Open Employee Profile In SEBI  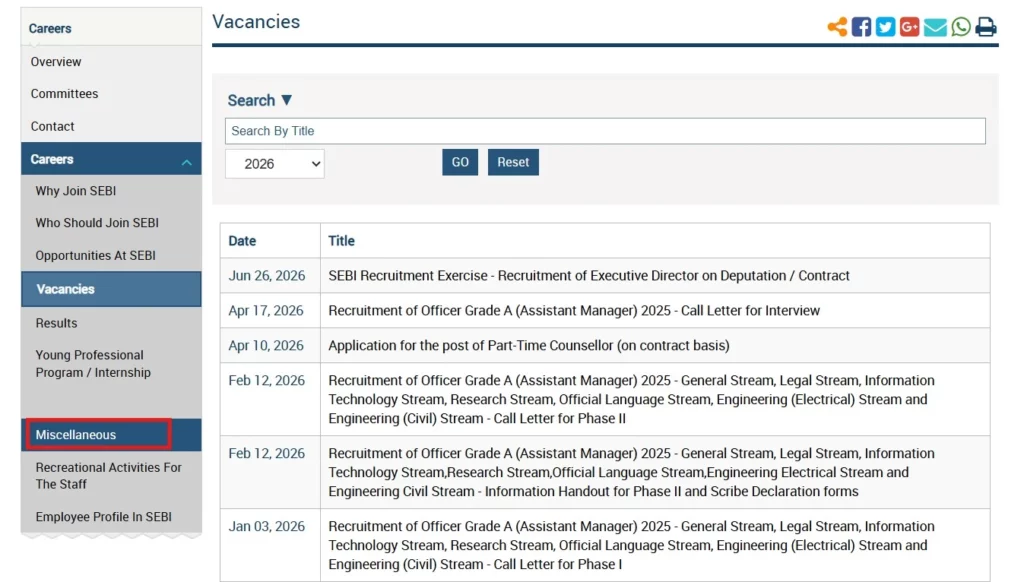tap(103, 517)
